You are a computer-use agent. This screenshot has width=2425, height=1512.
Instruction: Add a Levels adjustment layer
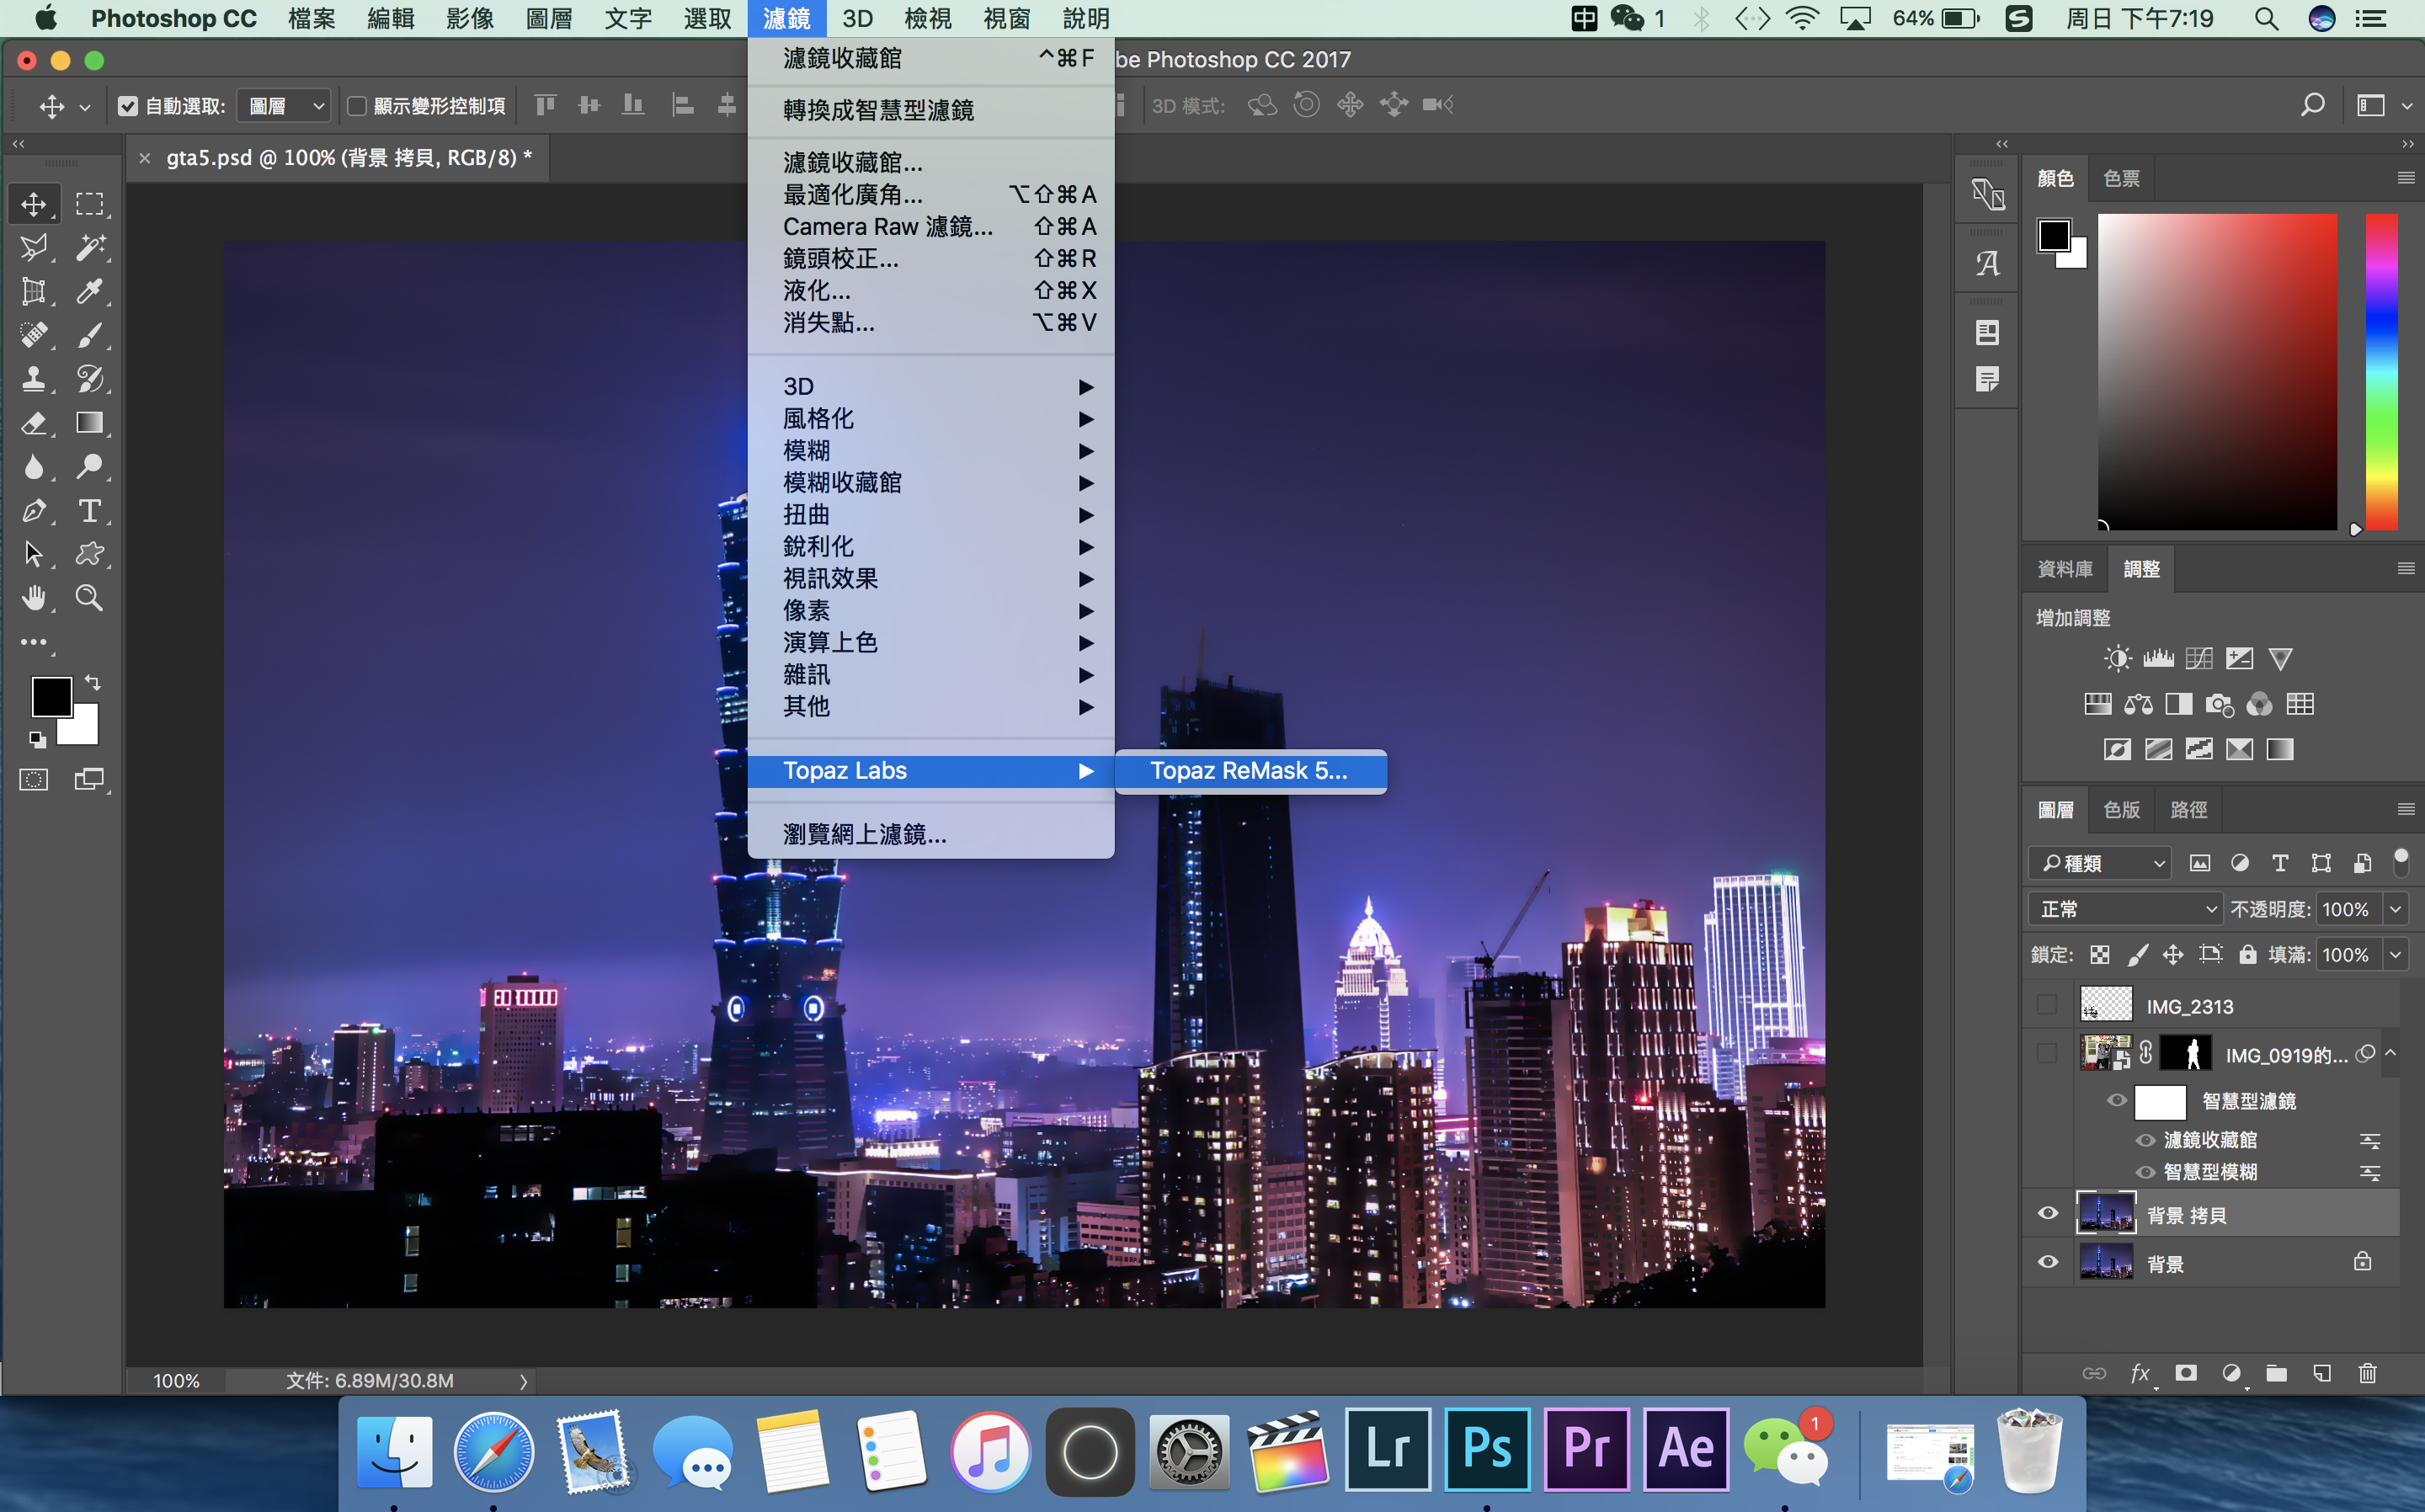pos(2158,658)
